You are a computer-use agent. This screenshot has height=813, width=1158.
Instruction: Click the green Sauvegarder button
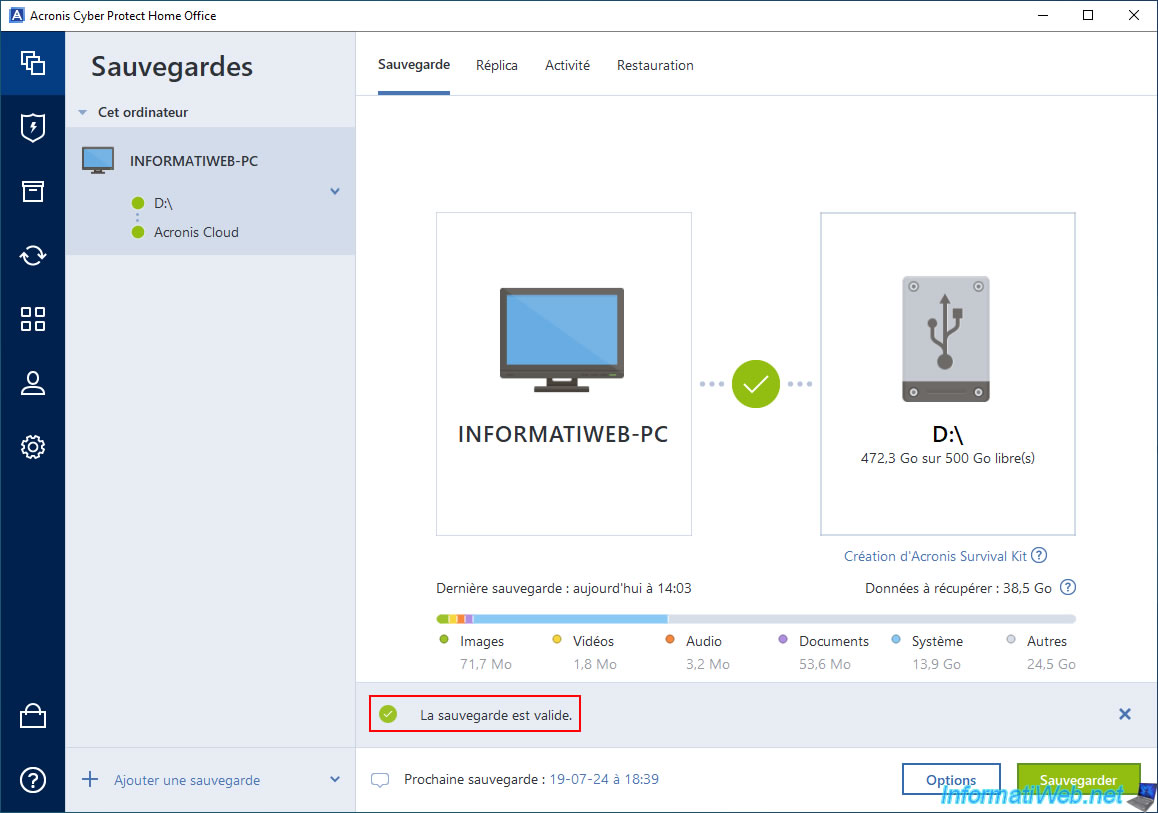[1078, 779]
